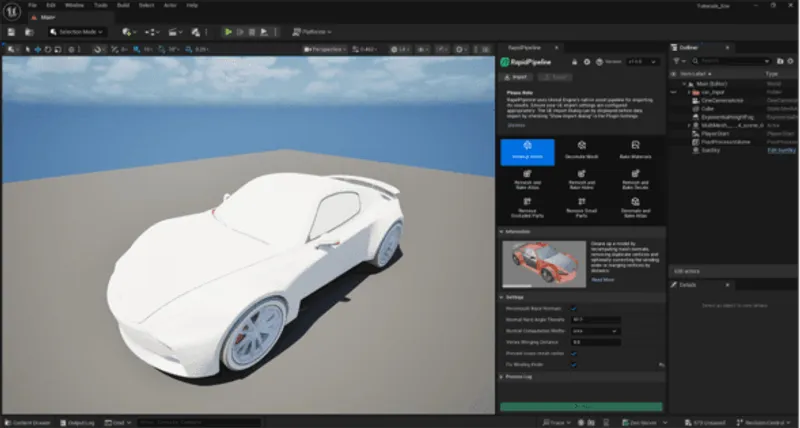Click the Save icon in main toolbar
This screenshot has width=800, height=428.
click(x=13, y=31)
